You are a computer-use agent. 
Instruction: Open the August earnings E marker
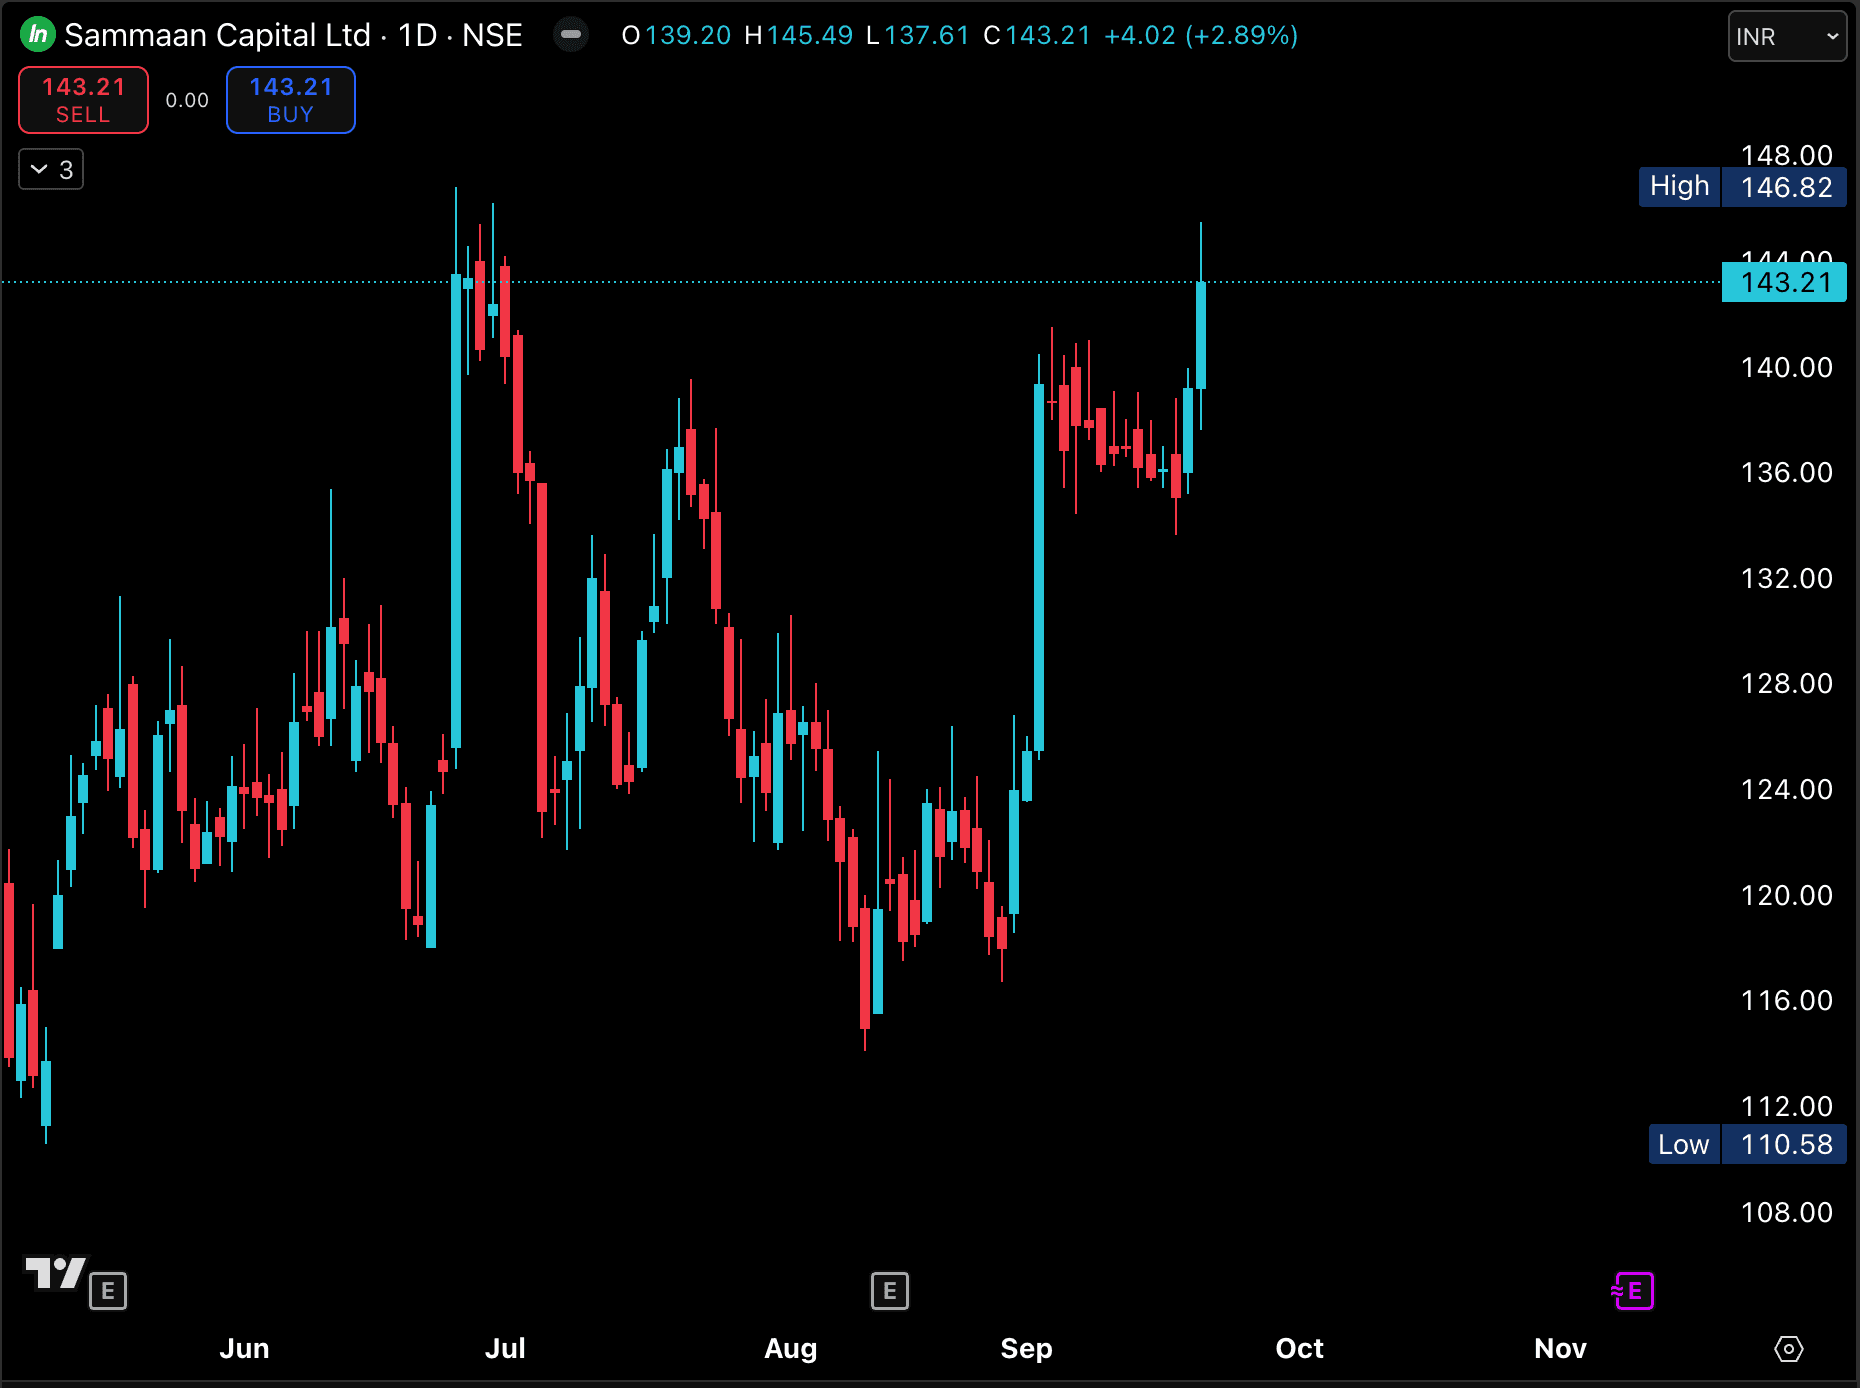tap(890, 1290)
